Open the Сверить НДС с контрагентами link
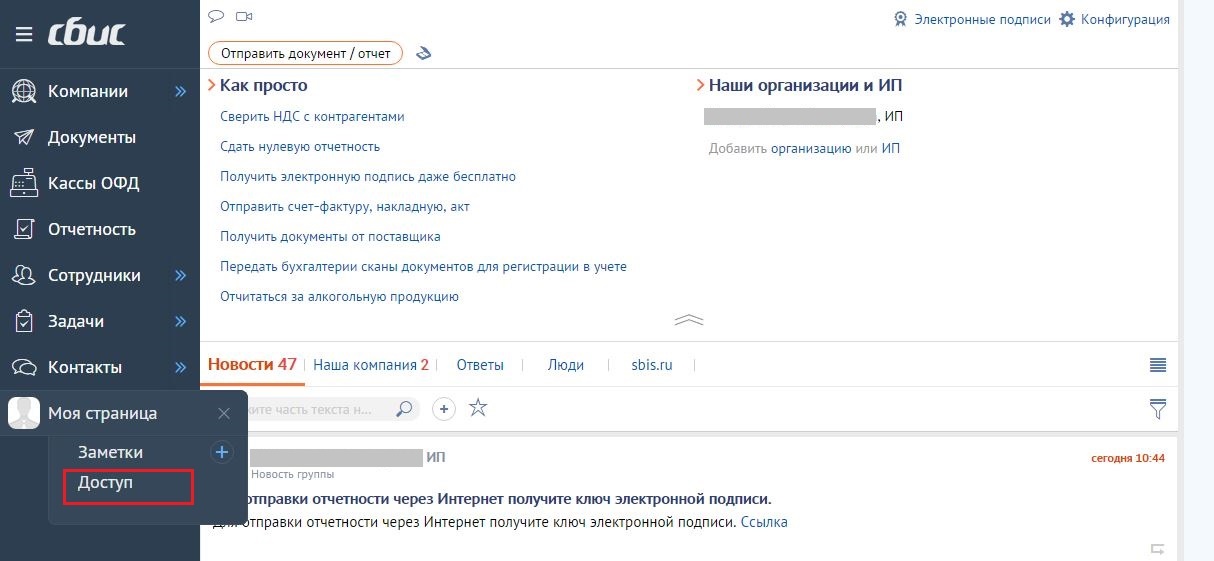Screen dimensions: 1214x561 312,116
